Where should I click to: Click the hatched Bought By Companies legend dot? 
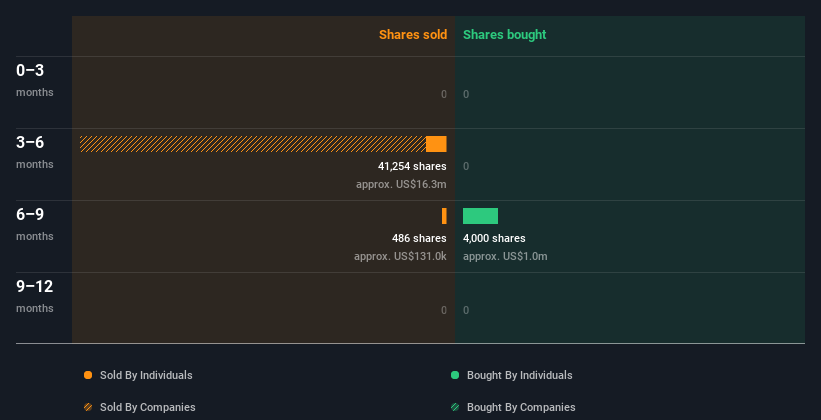pyautogui.click(x=455, y=407)
